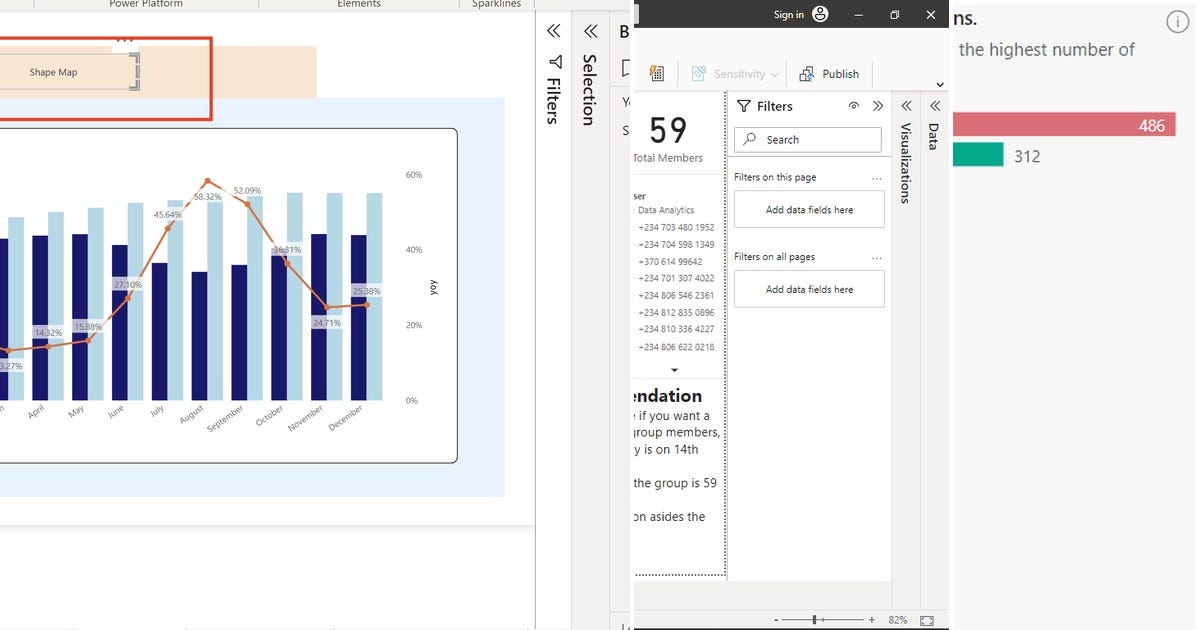This screenshot has height=630, width=1200.
Task: Expand the Data pane
Action: pos(935,106)
